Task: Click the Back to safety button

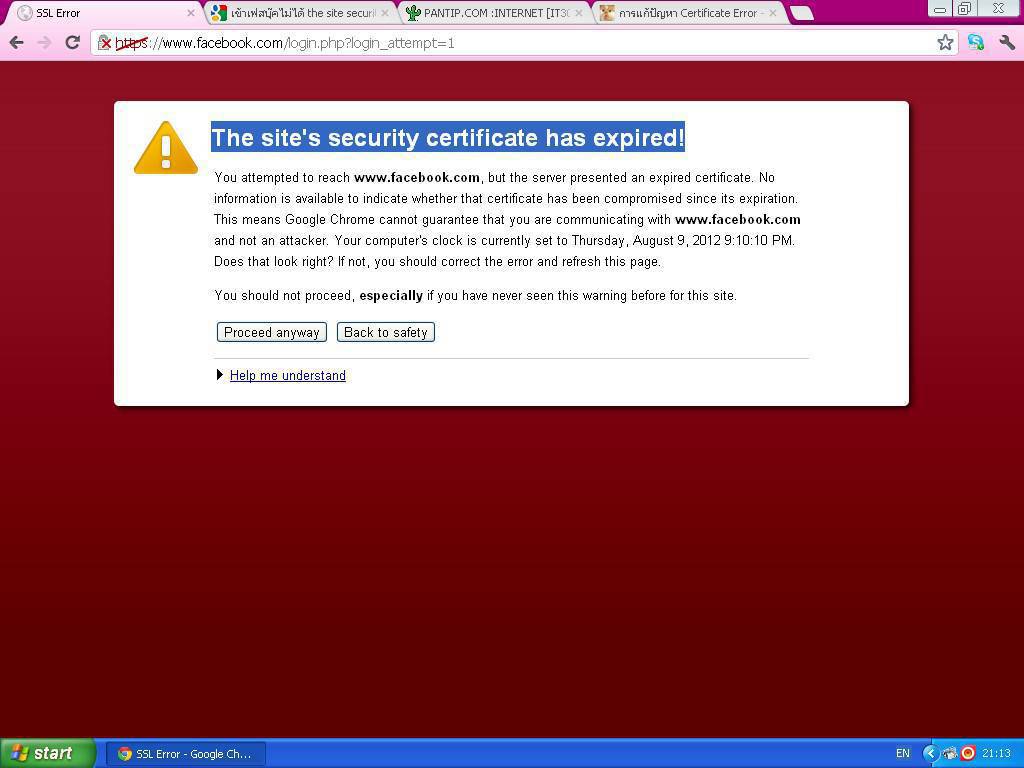Action: 385,332
